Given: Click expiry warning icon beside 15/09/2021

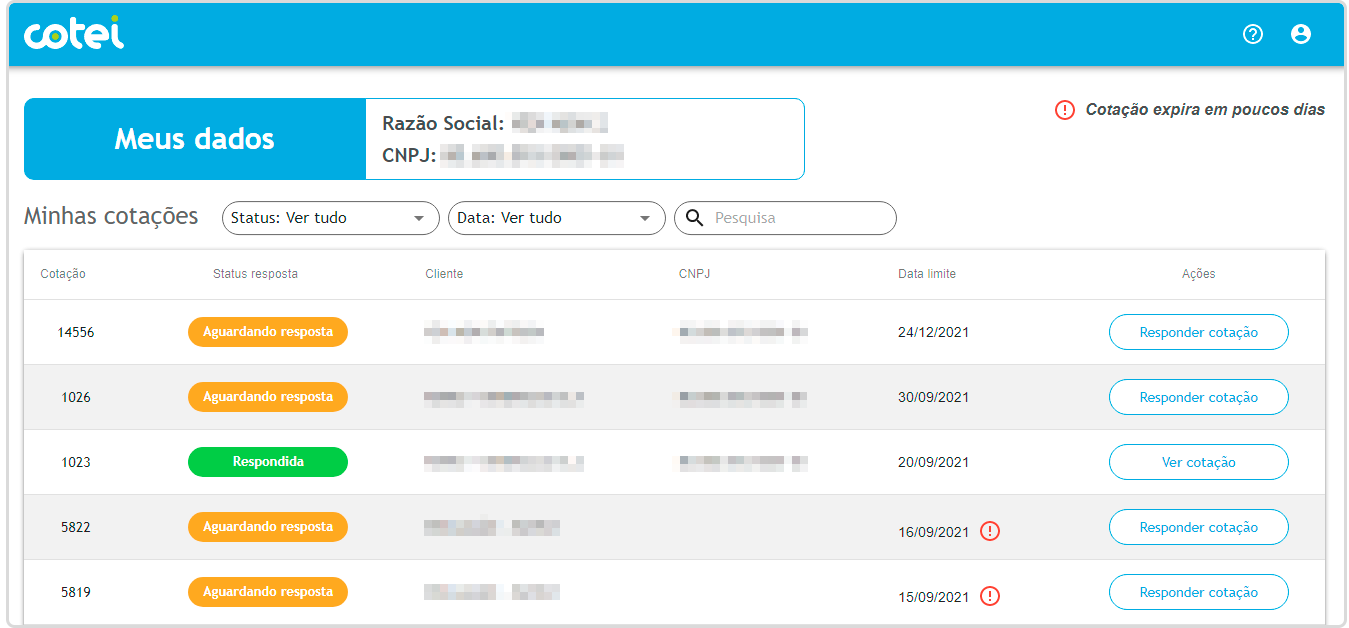Looking at the screenshot, I should coord(990,596).
